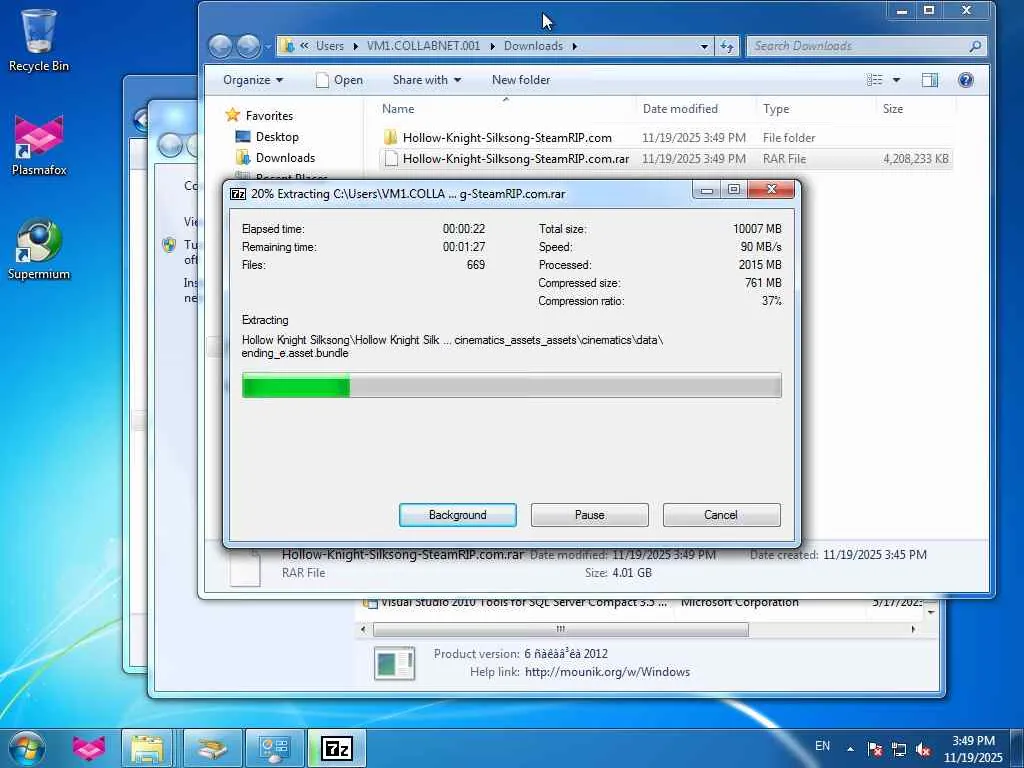The image size is (1024, 768).
Task: Cancel the 7-Zip extraction
Action: (721, 515)
